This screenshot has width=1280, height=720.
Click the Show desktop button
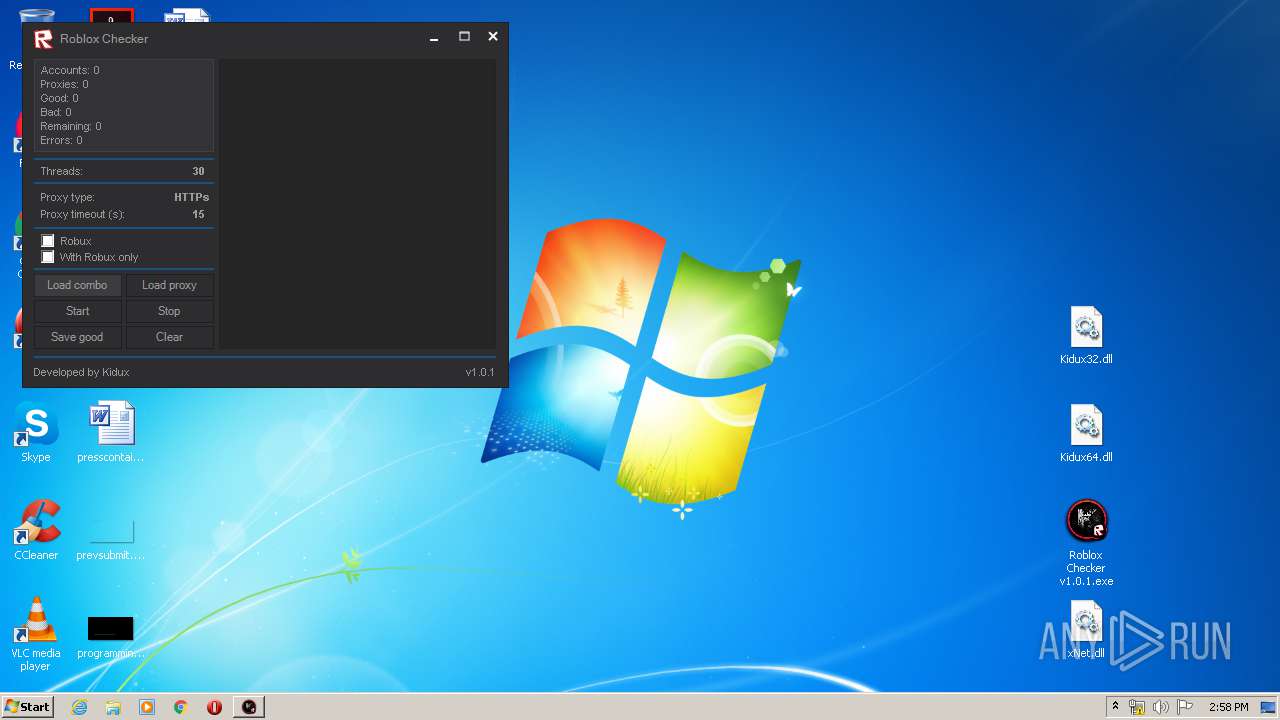(1268, 707)
